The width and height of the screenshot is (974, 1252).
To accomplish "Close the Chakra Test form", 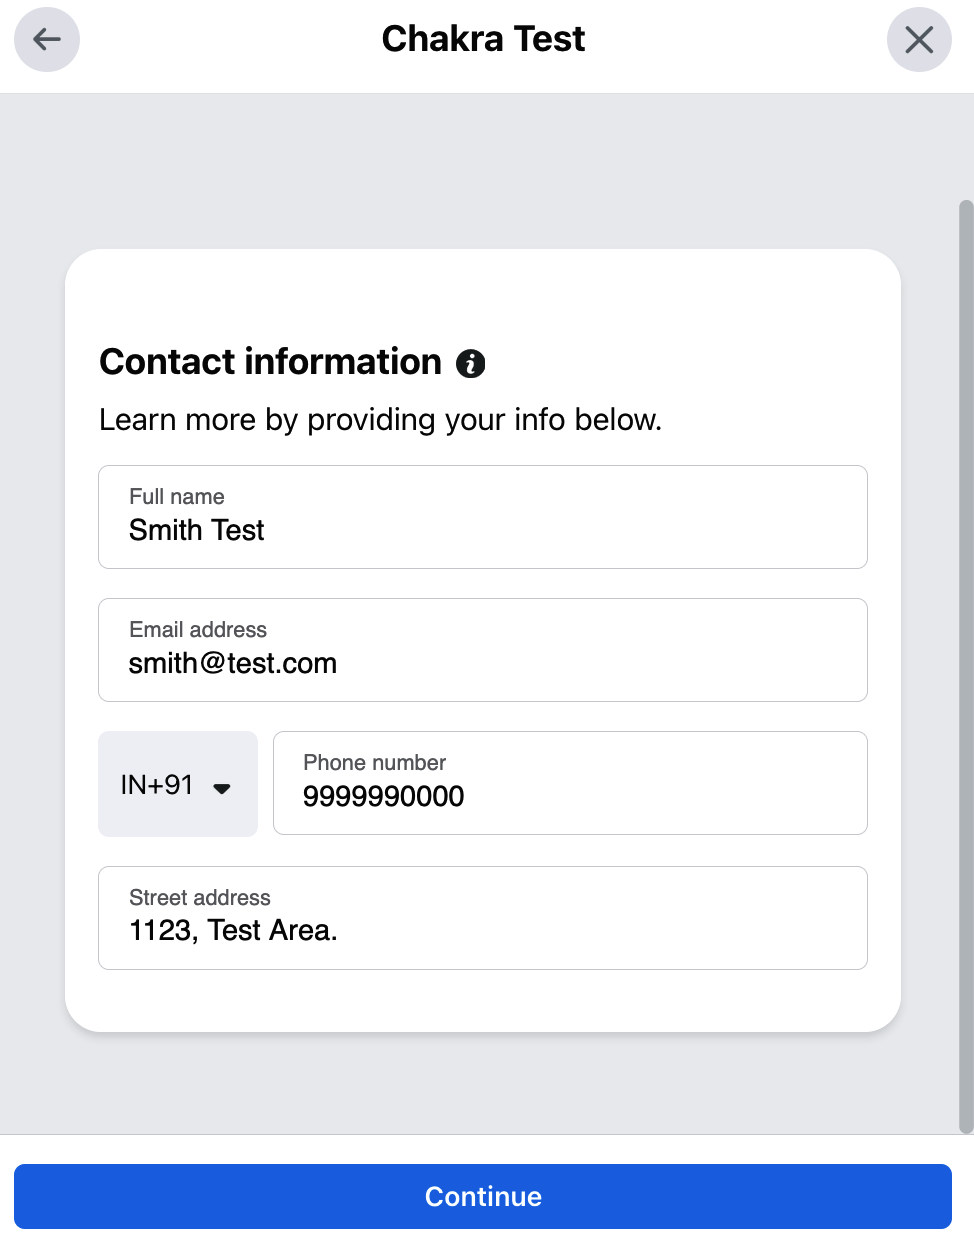I will (919, 40).
